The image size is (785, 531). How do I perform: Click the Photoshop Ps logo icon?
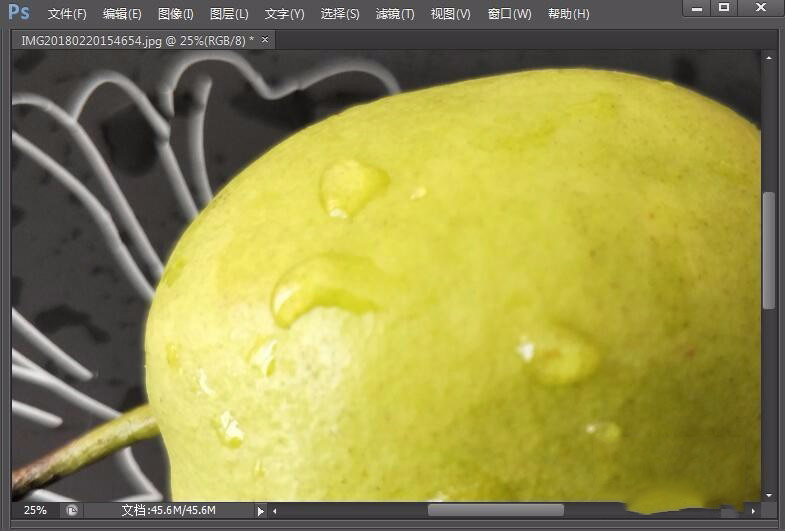coord(19,13)
